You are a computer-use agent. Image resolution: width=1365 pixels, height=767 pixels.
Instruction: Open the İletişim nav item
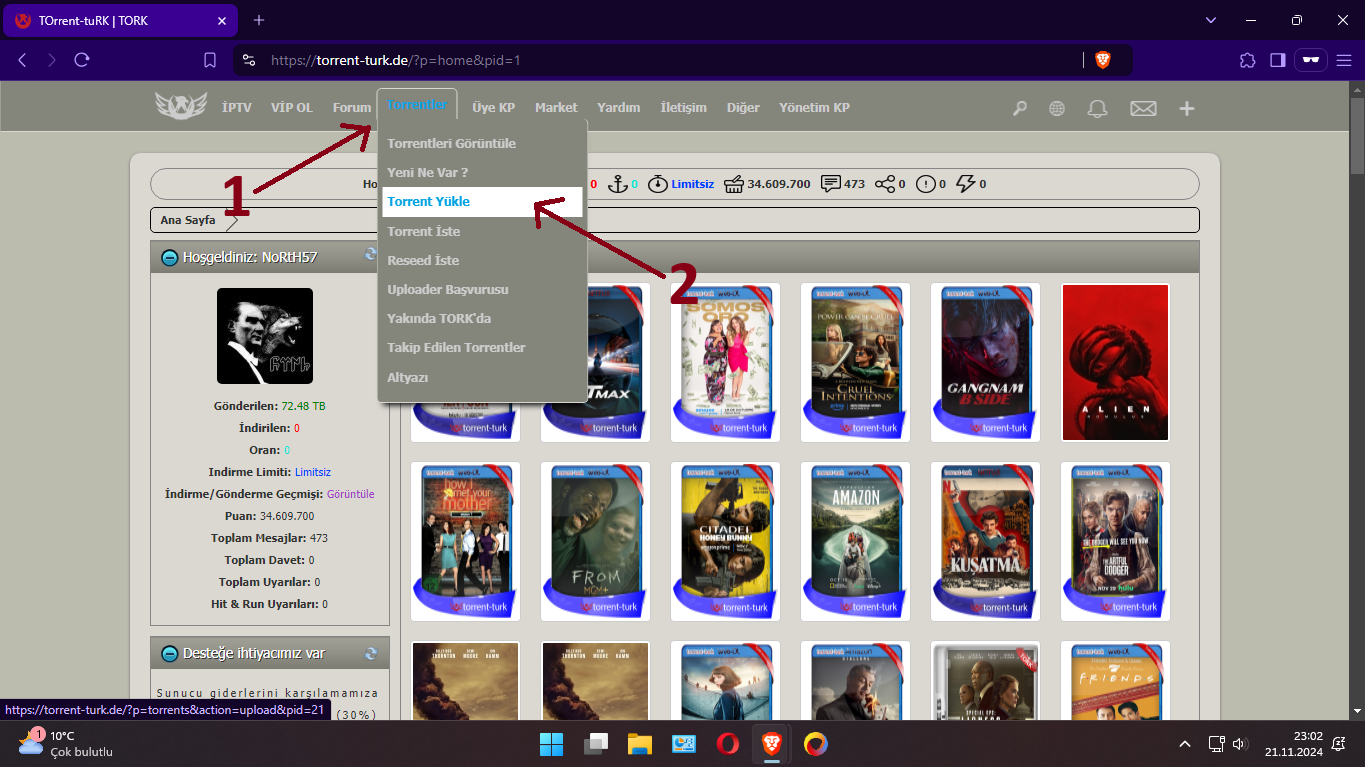click(x=684, y=107)
